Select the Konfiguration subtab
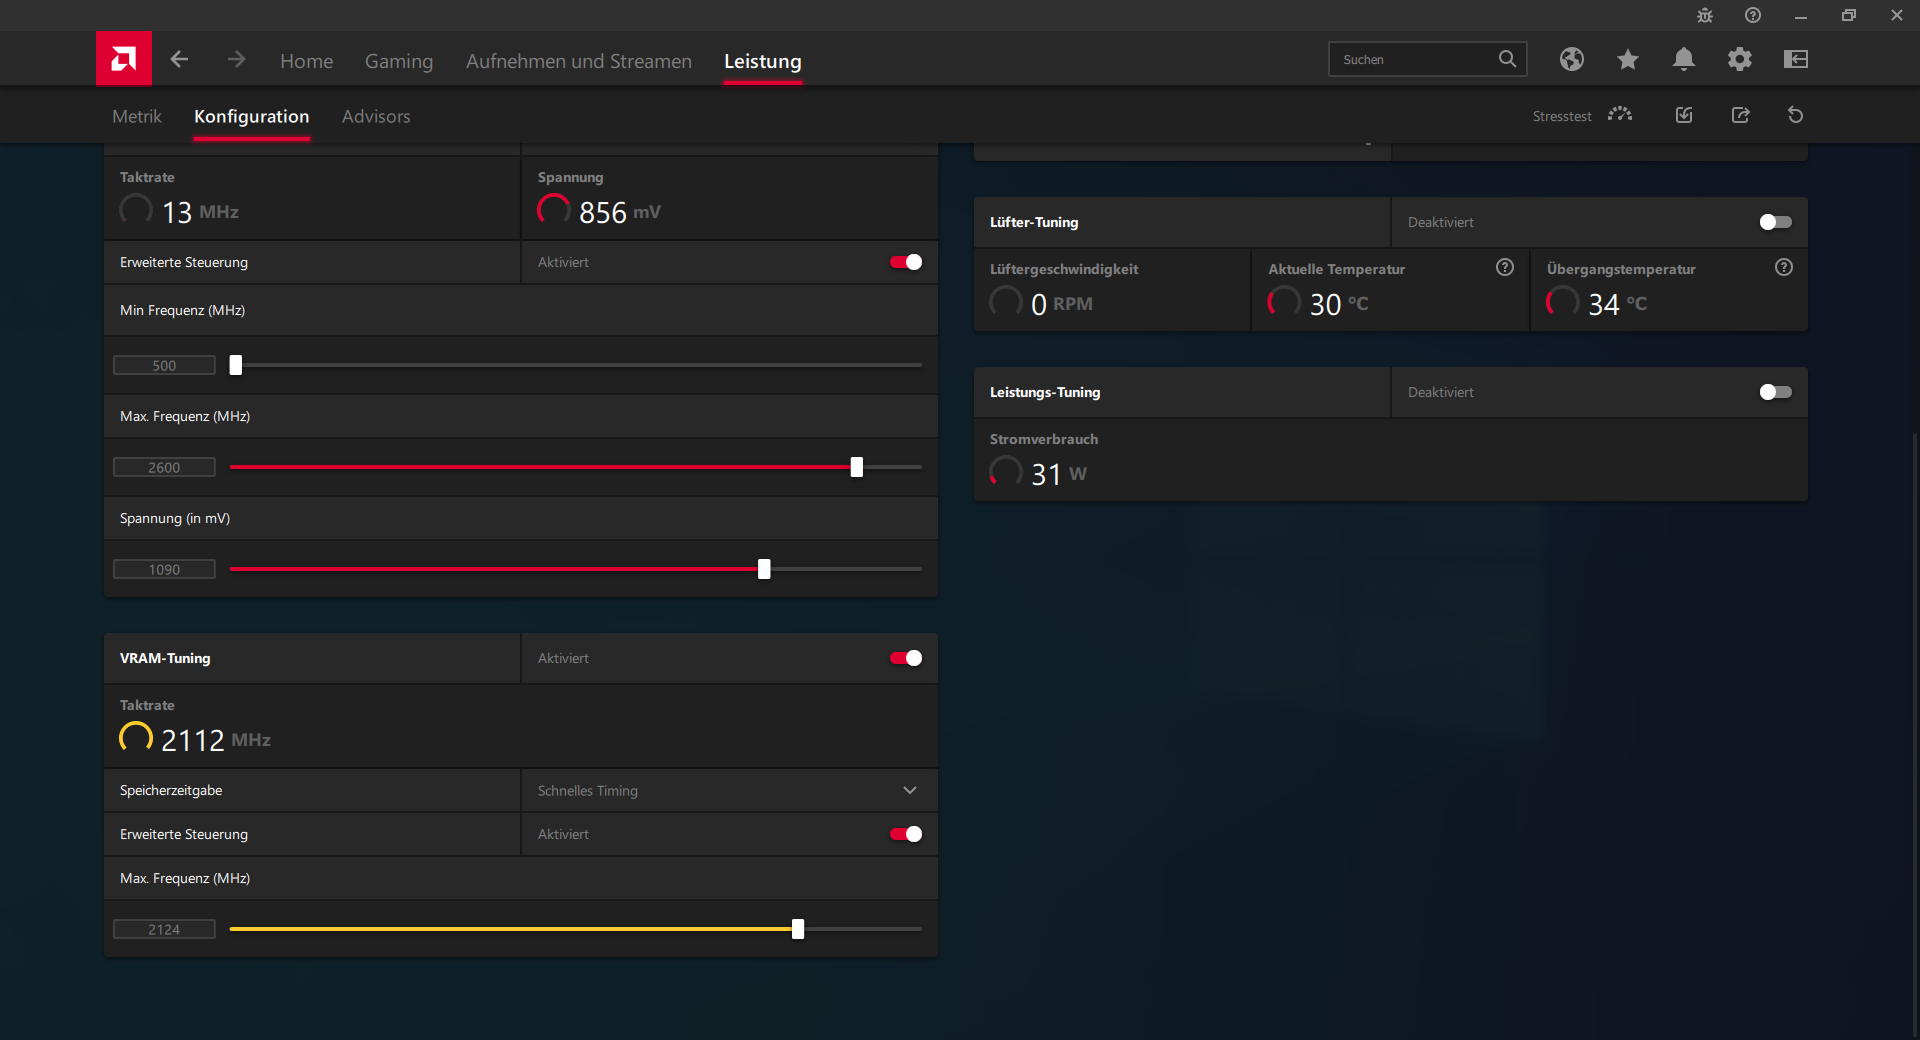This screenshot has width=1920, height=1040. tap(252, 116)
